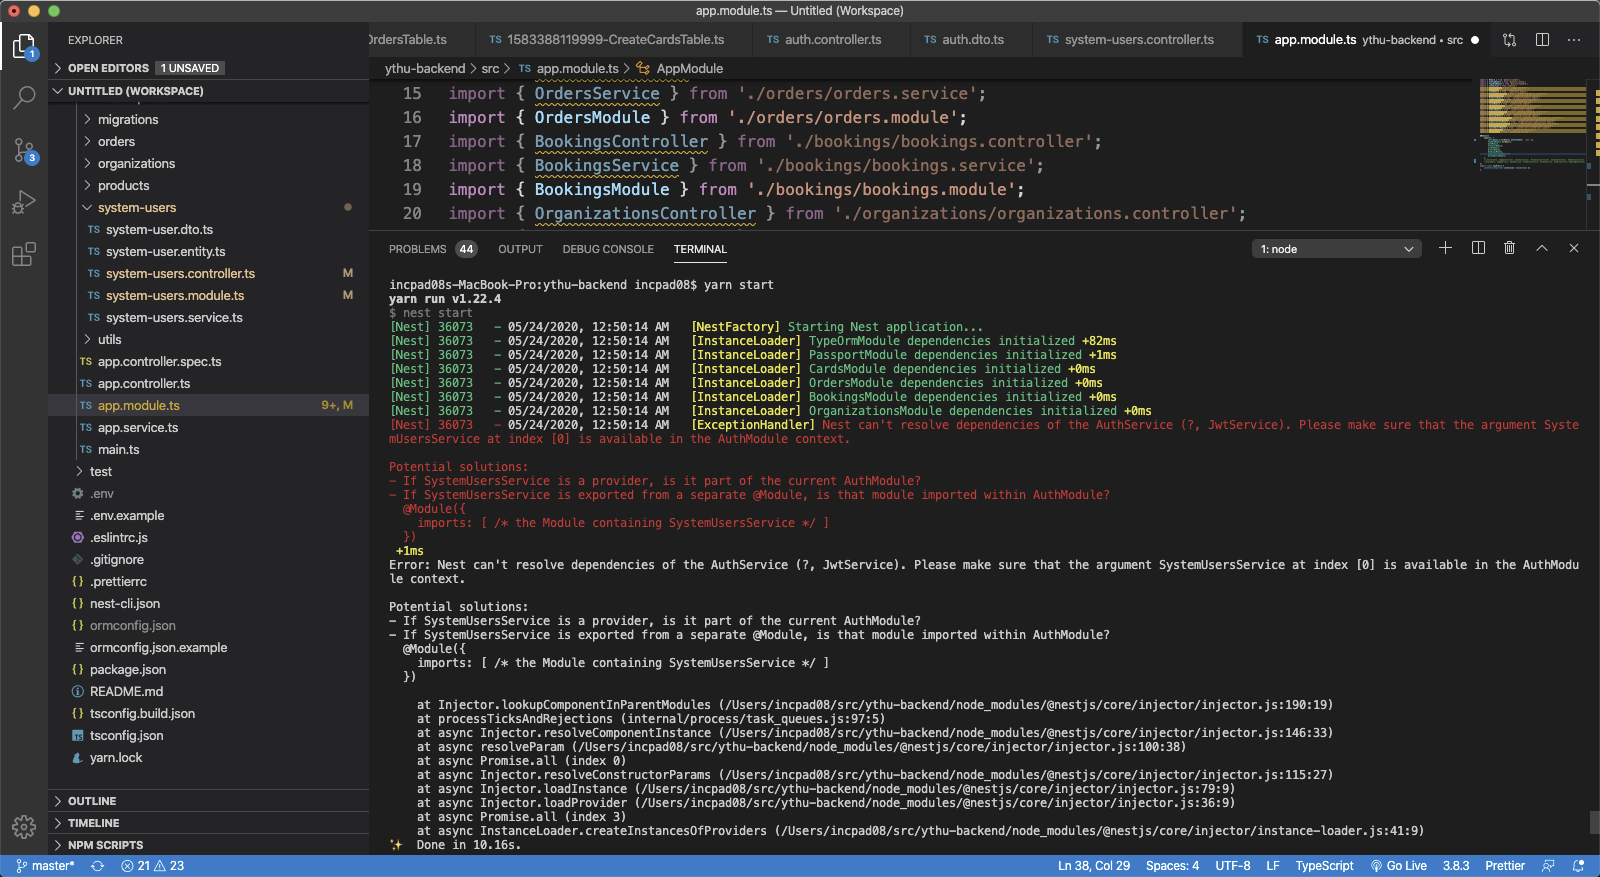
Task: Switch to the Debug Console tab
Action: pyautogui.click(x=608, y=249)
